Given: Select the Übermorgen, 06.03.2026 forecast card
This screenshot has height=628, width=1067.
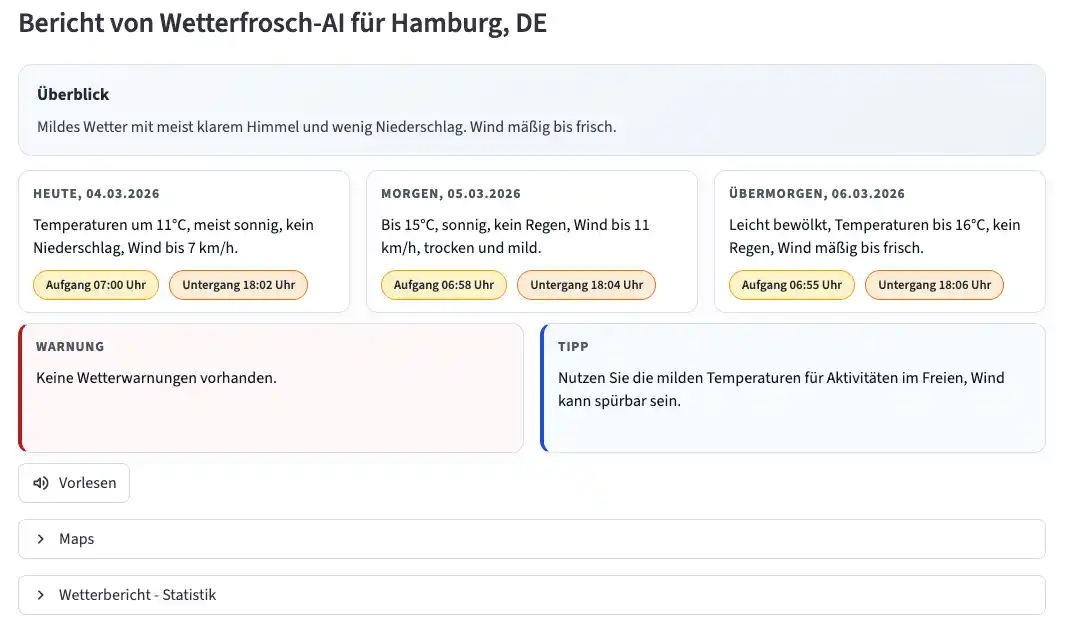Looking at the screenshot, I should [x=880, y=235].
